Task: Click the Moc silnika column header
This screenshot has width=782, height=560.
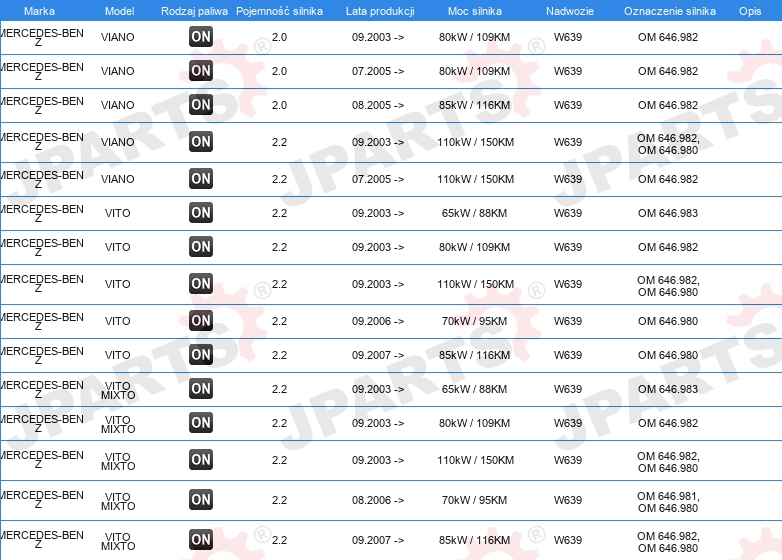Action: [x=475, y=11]
